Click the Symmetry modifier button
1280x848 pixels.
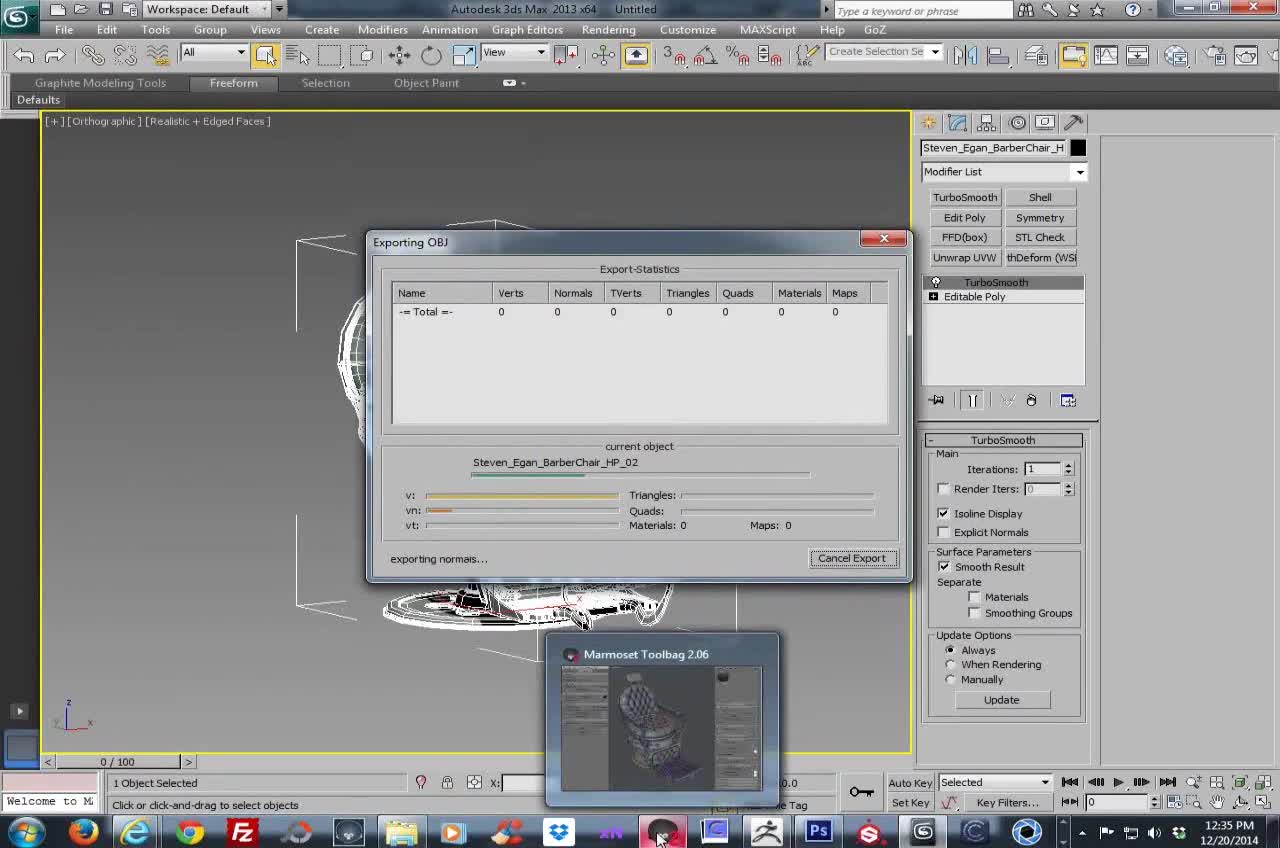pyautogui.click(x=1040, y=217)
